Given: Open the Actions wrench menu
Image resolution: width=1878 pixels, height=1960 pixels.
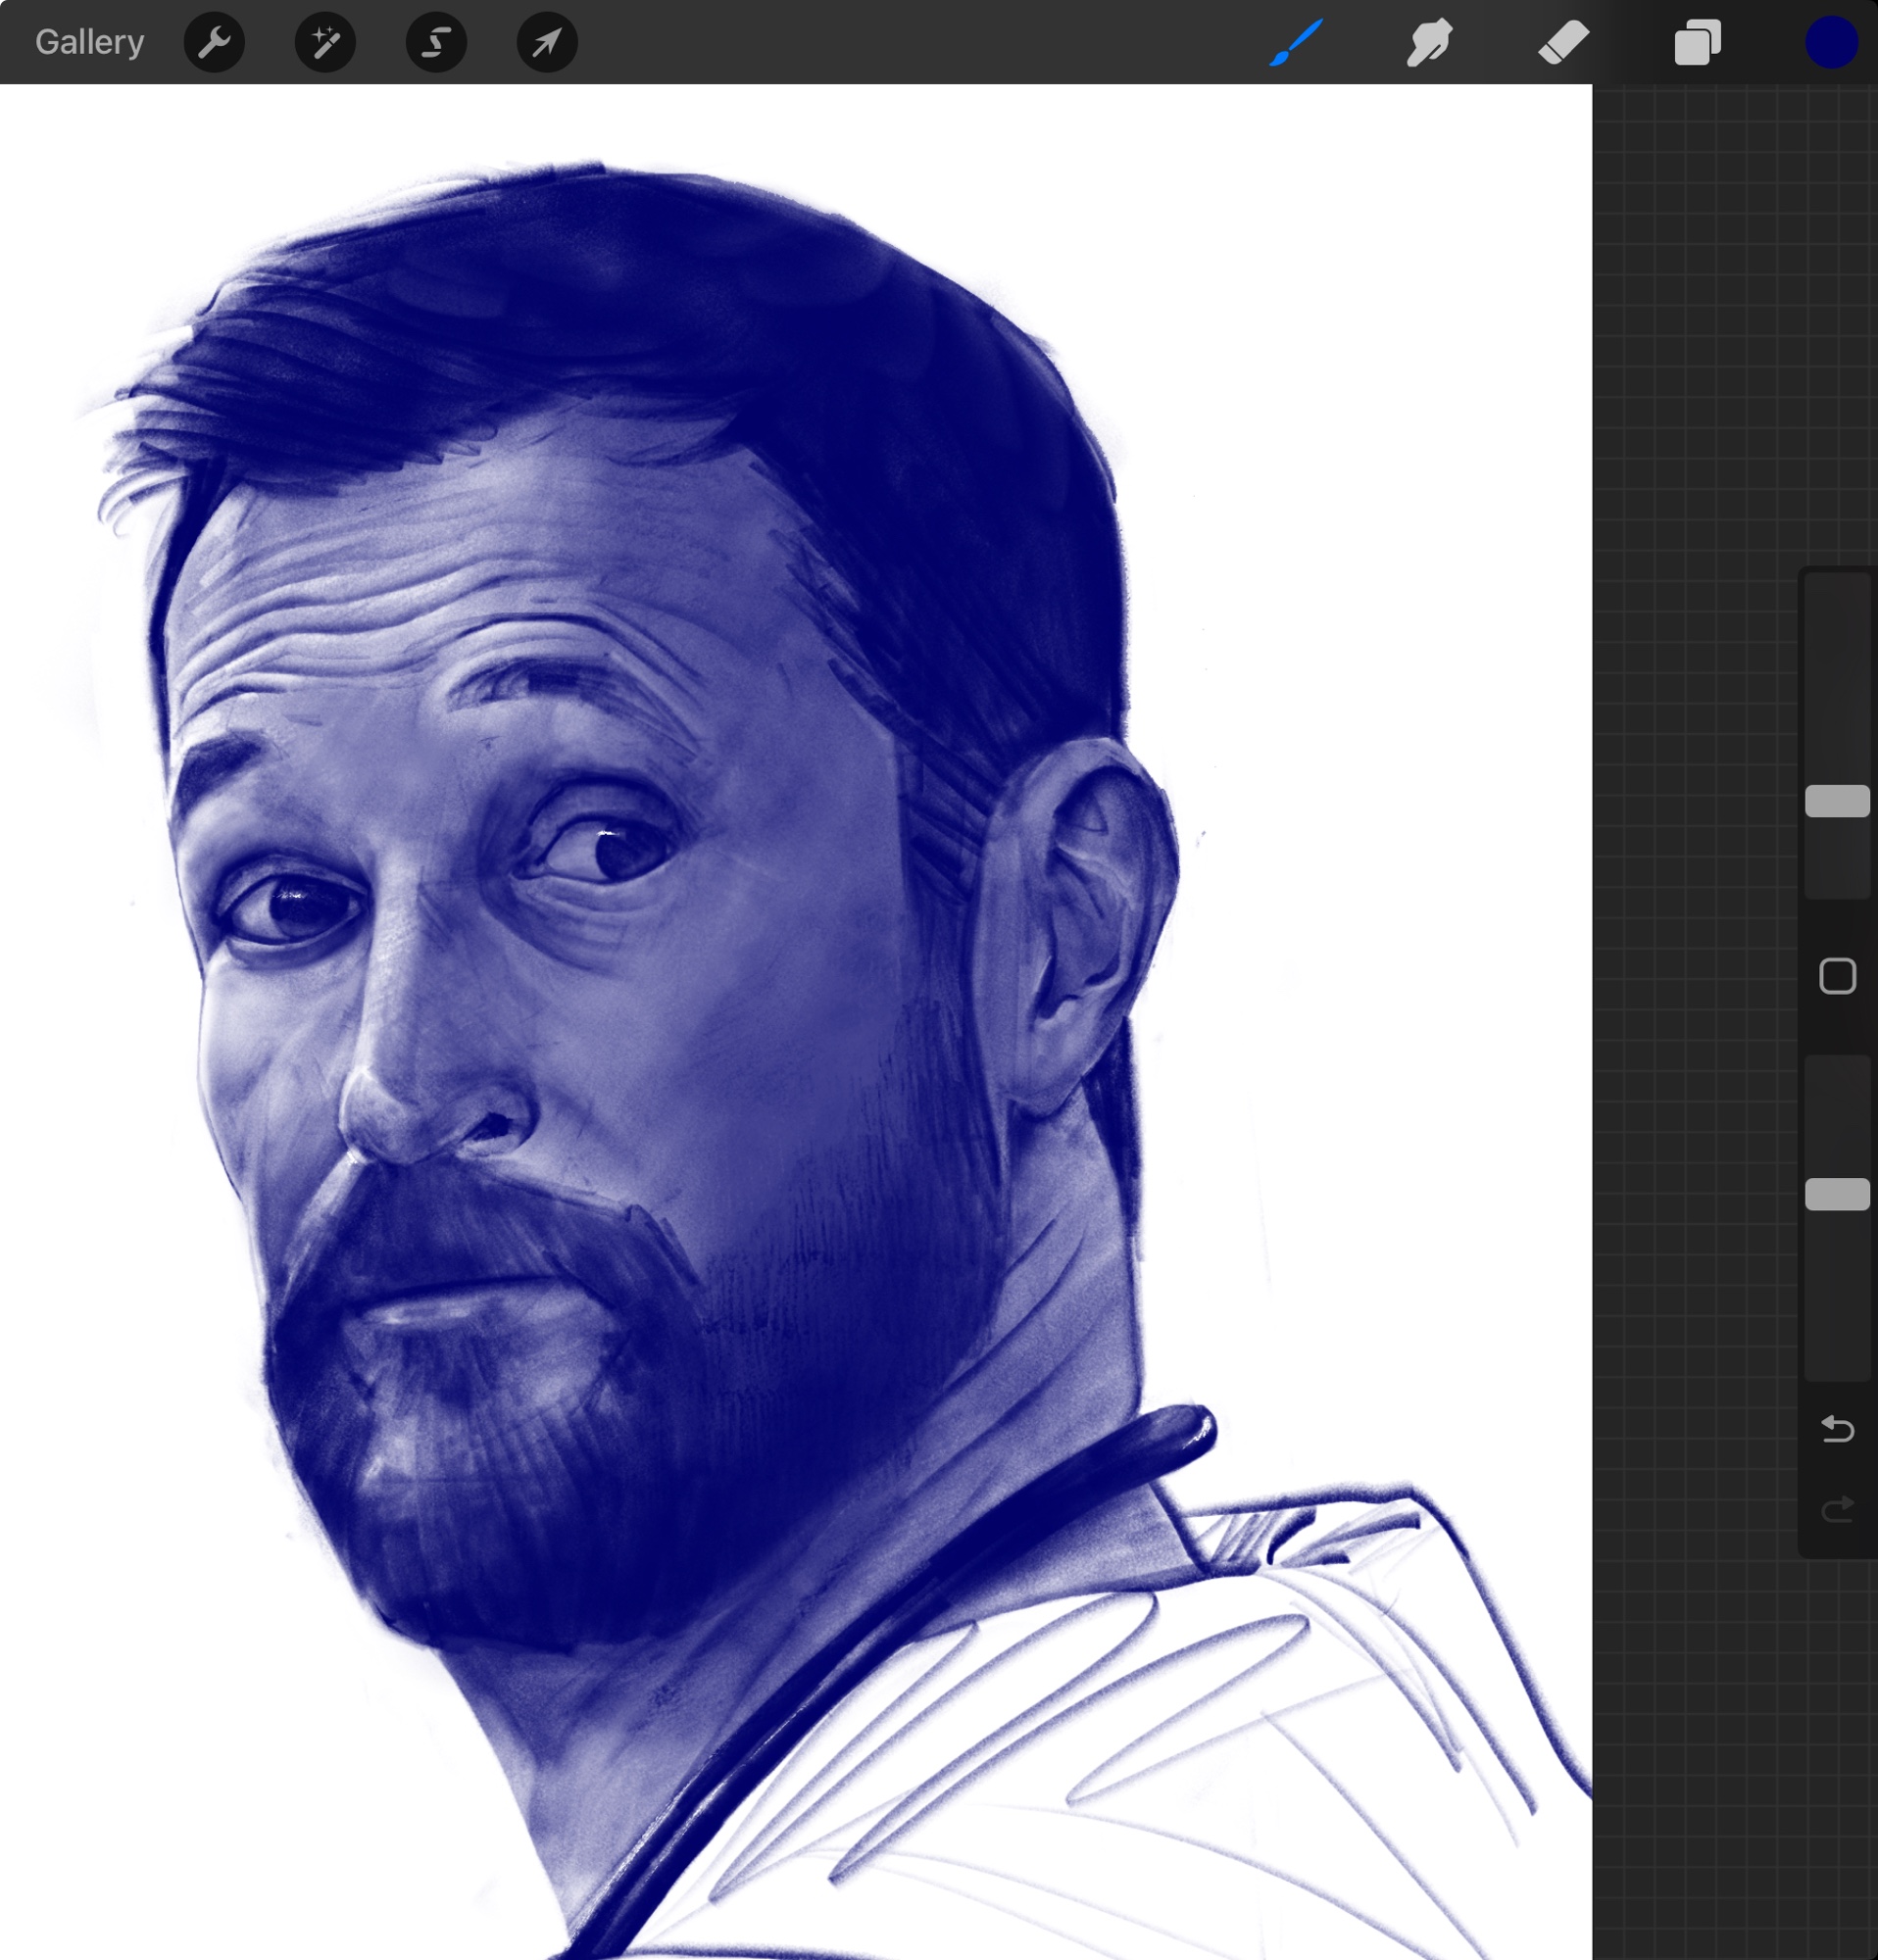Looking at the screenshot, I should pos(214,42).
